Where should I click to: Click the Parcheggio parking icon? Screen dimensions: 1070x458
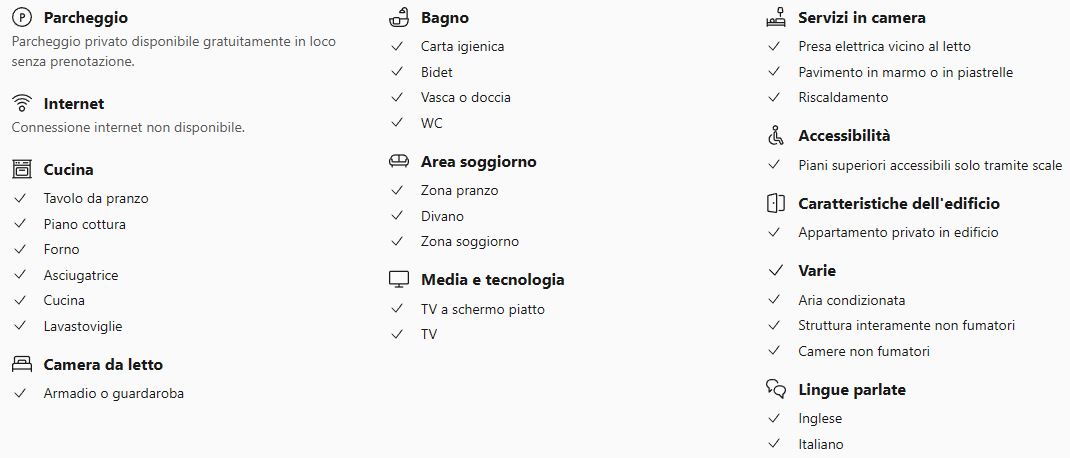click(21, 18)
